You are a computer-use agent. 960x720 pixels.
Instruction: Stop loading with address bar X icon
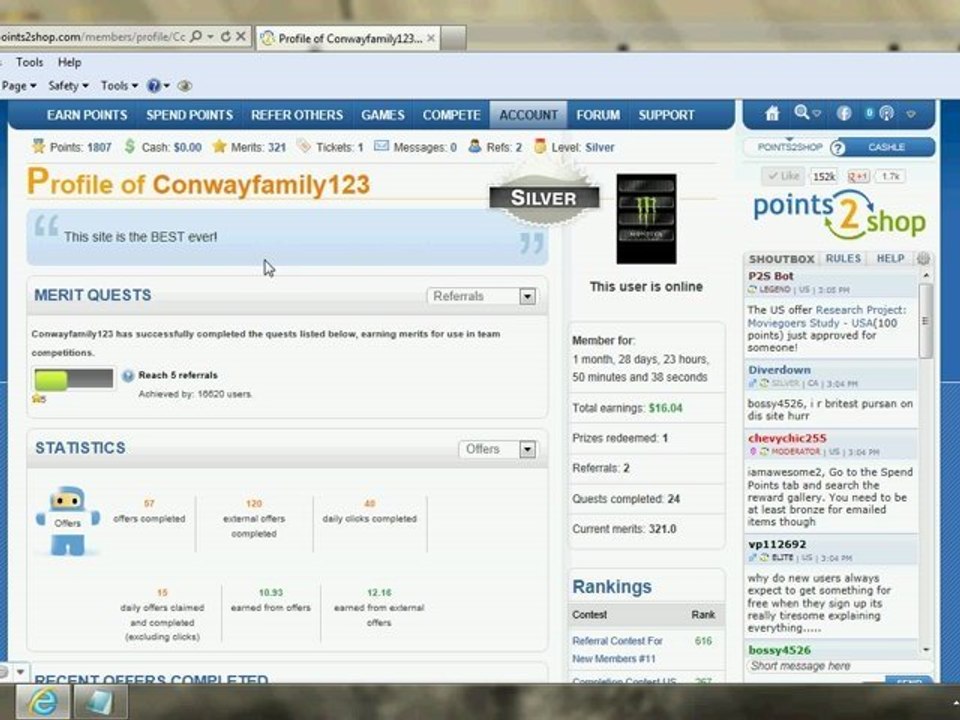pyautogui.click(x=241, y=37)
